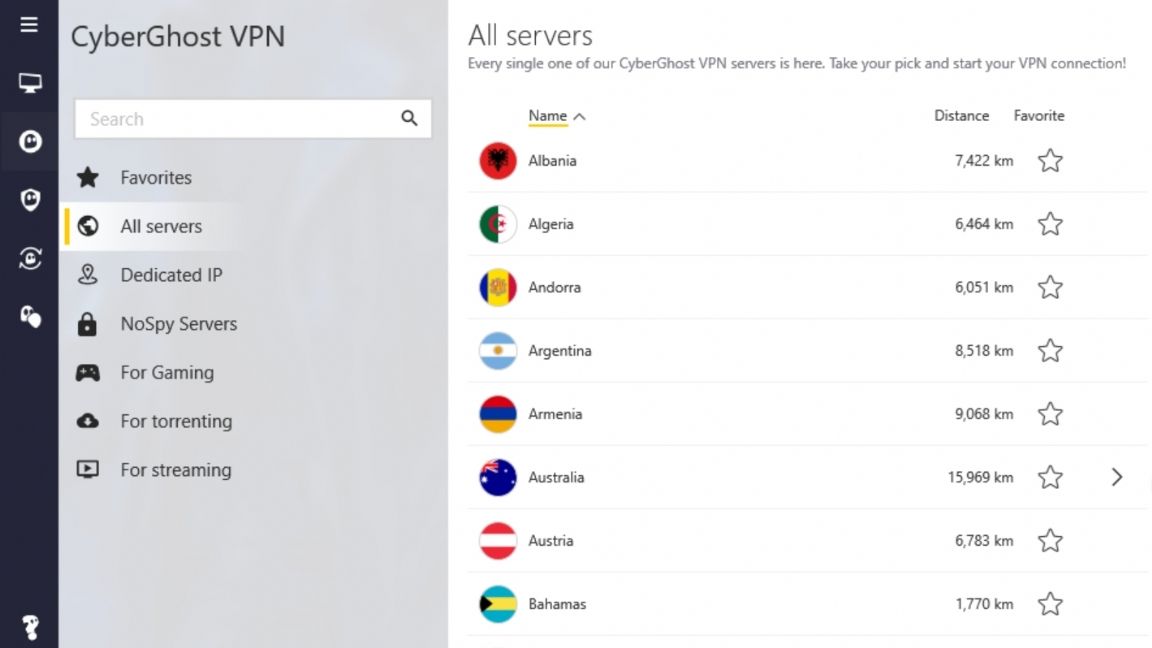Choose the Australia server name

point(556,478)
